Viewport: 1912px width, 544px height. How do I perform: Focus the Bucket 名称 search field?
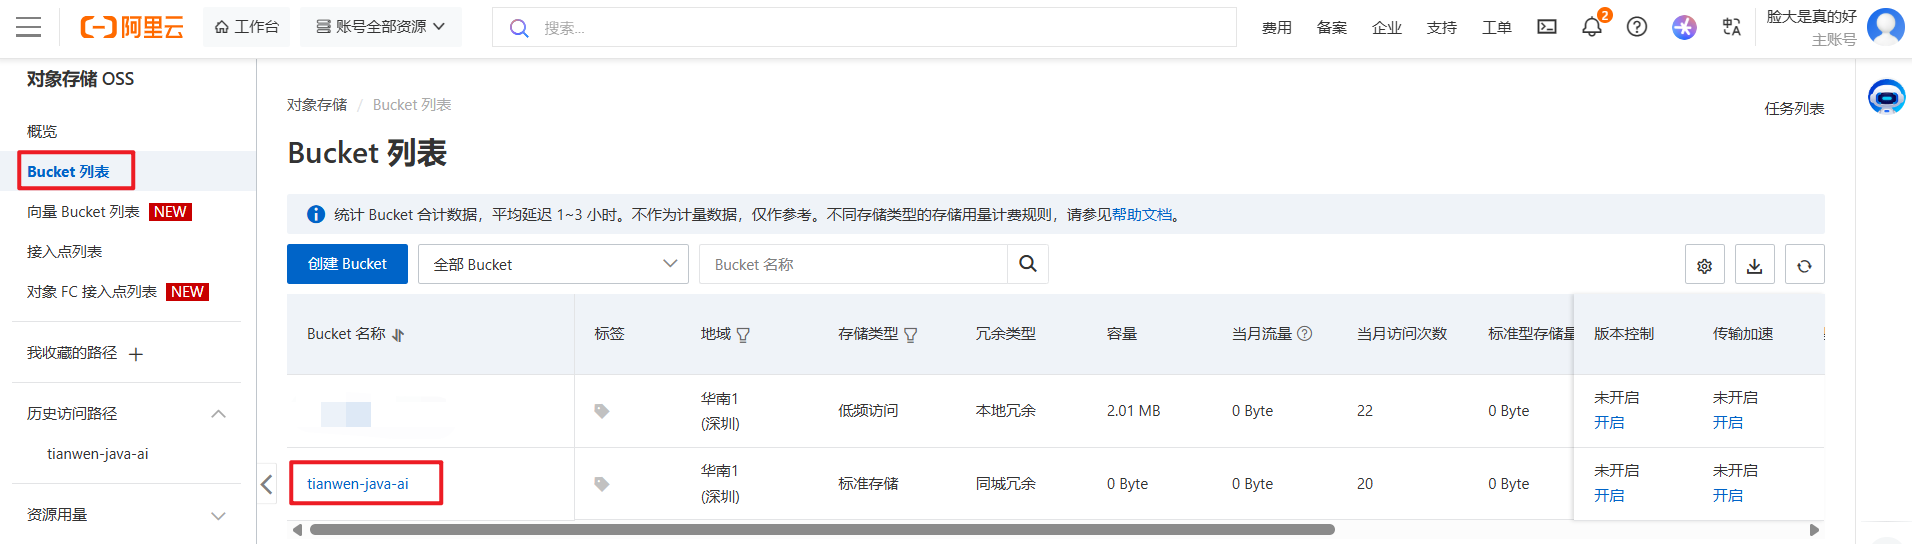click(x=853, y=264)
